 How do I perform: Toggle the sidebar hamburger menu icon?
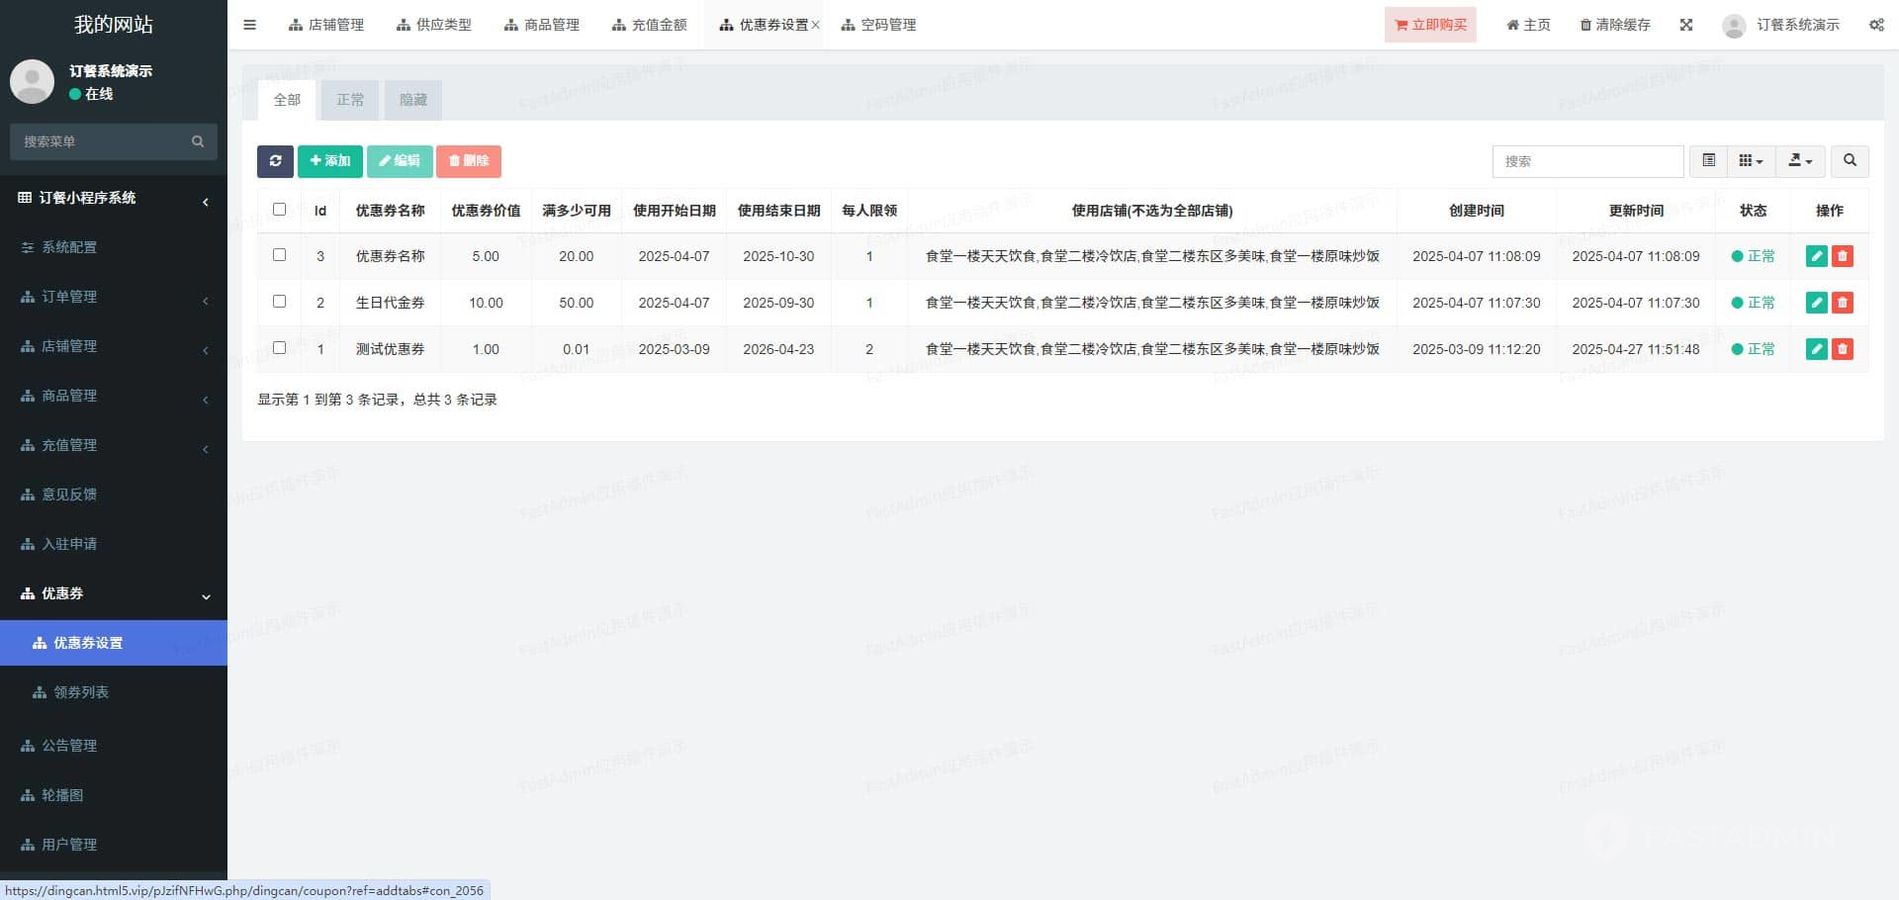[250, 25]
